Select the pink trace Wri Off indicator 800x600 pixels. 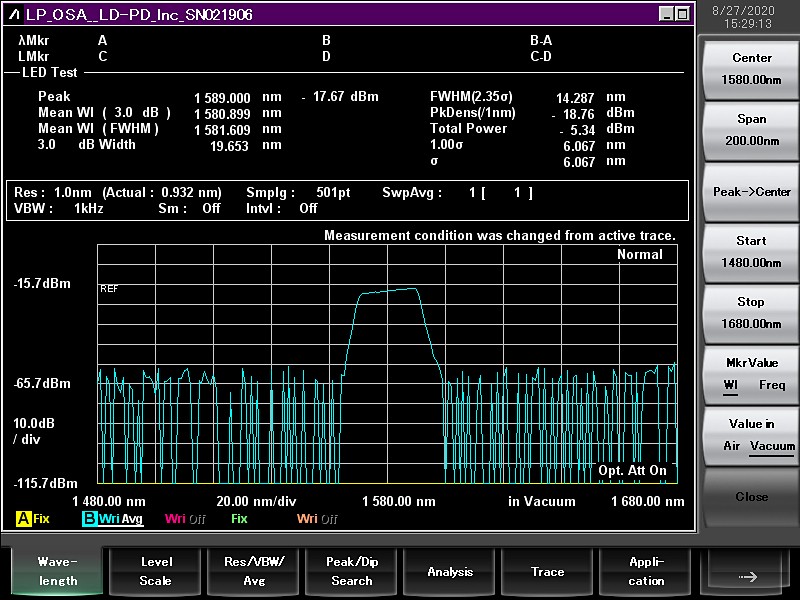tap(186, 519)
